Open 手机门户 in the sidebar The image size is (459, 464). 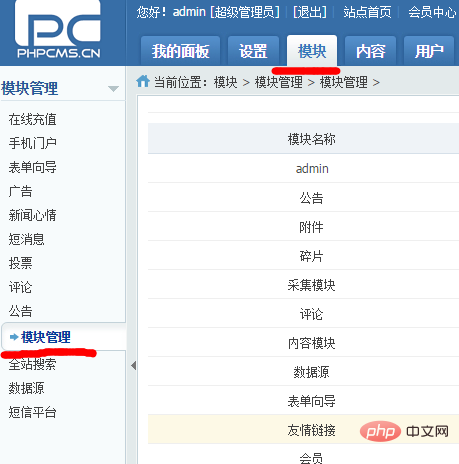pos(33,143)
